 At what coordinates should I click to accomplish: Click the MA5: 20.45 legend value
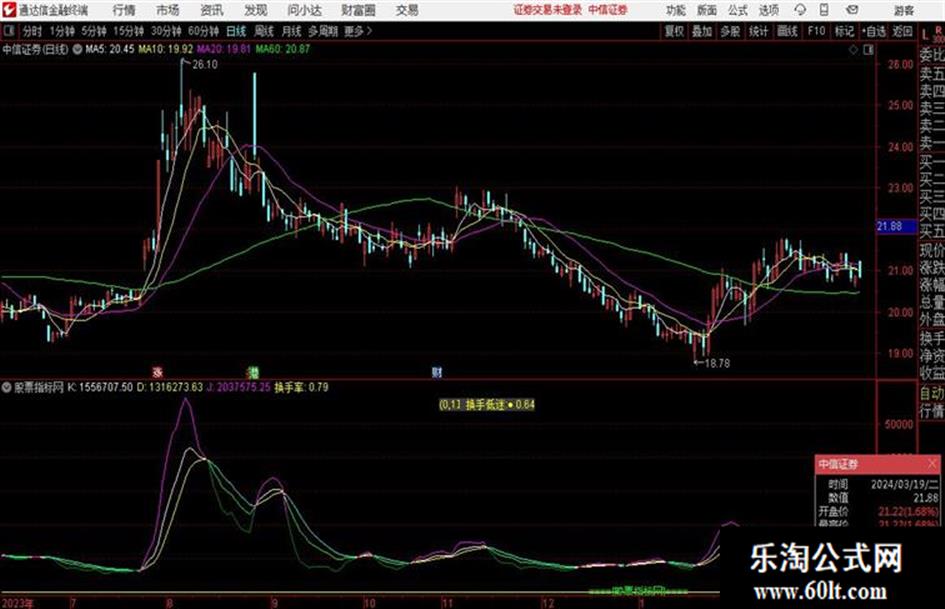pos(110,49)
